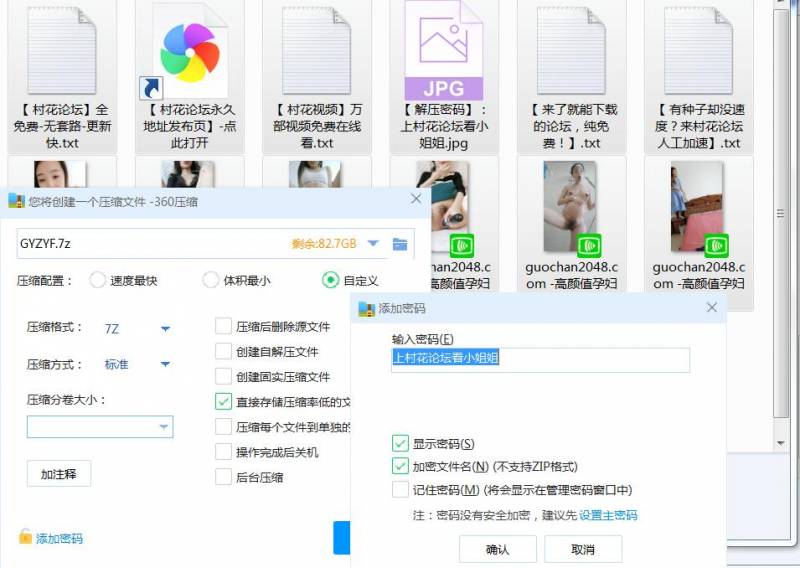The height and width of the screenshot is (568, 800).
Task: Select the 全免费-无套路 txt file icon
Action: [62, 50]
